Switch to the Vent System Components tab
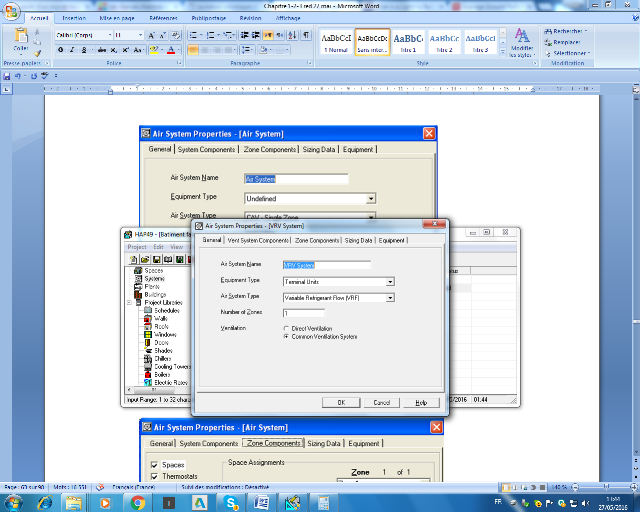This screenshot has height=512, width=640. [x=258, y=240]
